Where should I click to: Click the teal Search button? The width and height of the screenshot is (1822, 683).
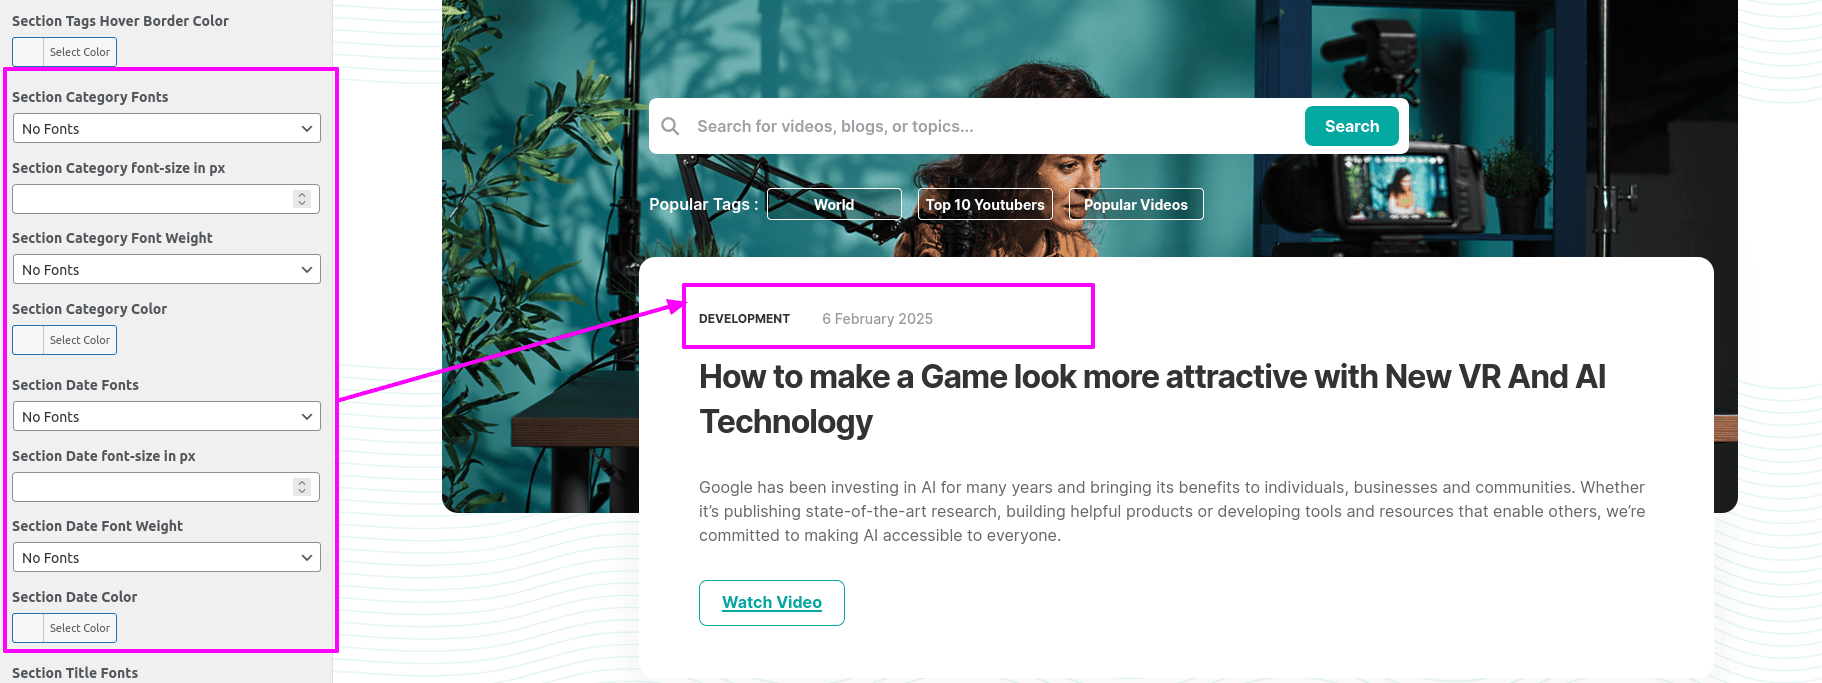[x=1352, y=126]
